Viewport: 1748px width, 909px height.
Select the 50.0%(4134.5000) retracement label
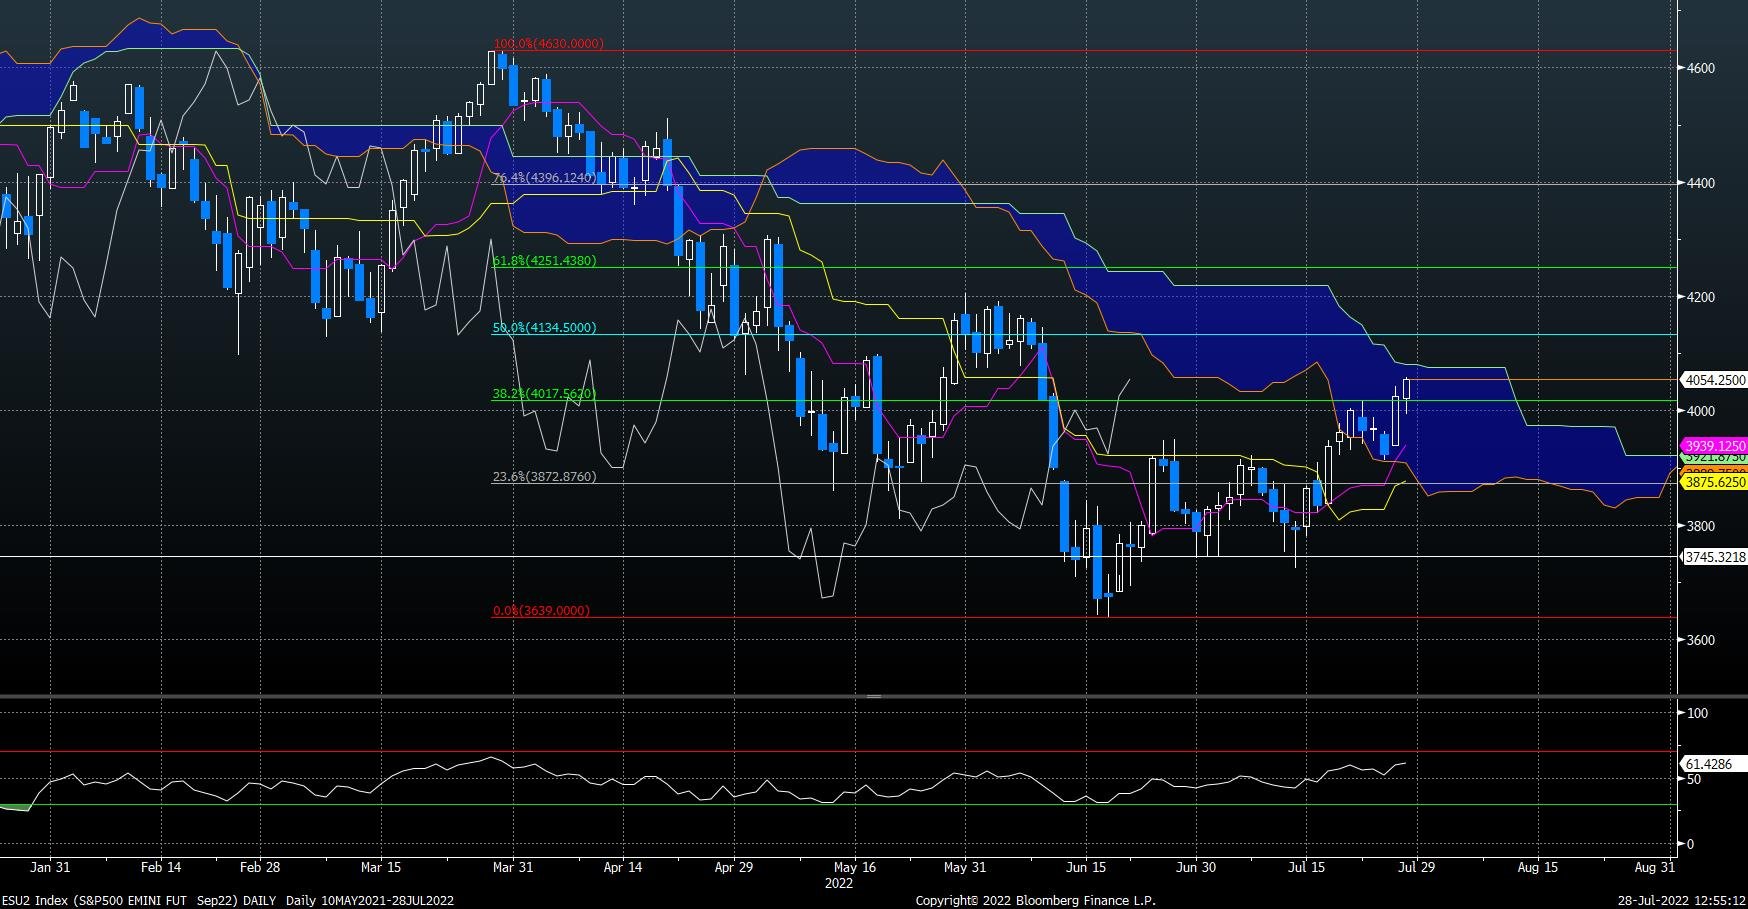click(544, 328)
